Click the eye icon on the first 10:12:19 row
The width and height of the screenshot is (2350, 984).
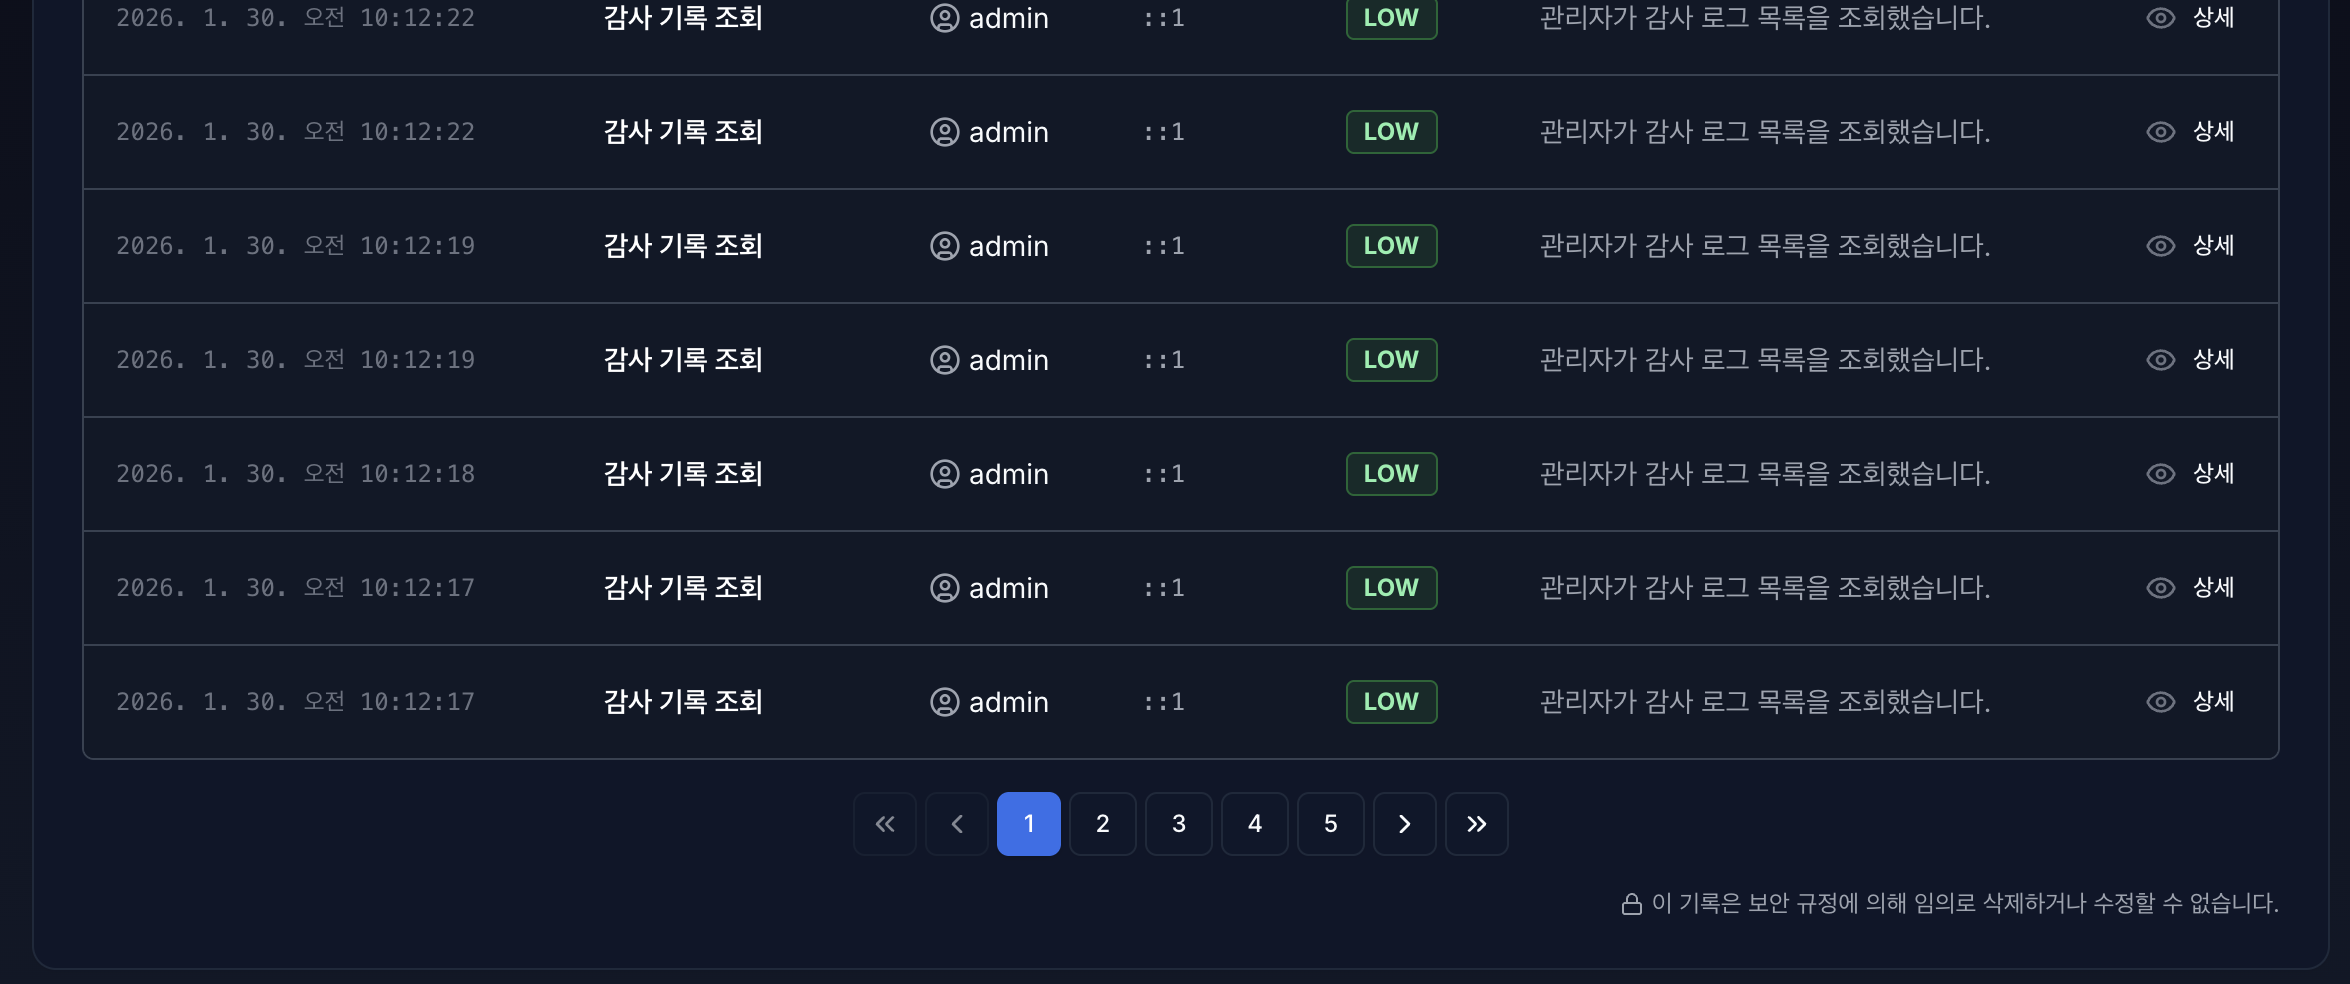click(x=2161, y=245)
